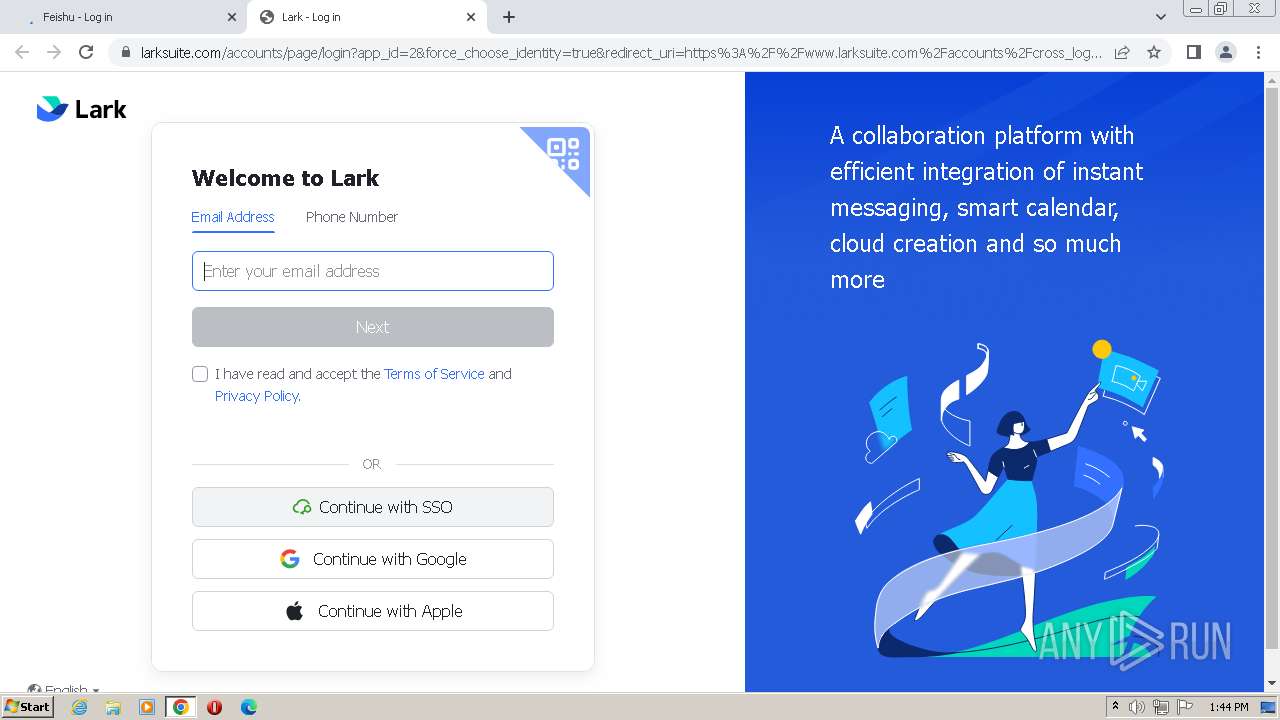Focus the email address input field

373,271
